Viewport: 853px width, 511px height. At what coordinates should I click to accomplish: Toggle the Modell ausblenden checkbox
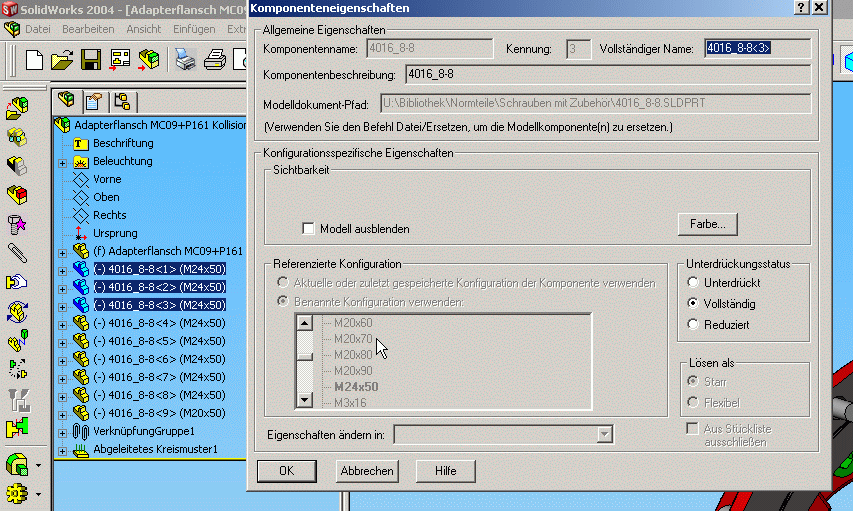click(x=308, y=229)
